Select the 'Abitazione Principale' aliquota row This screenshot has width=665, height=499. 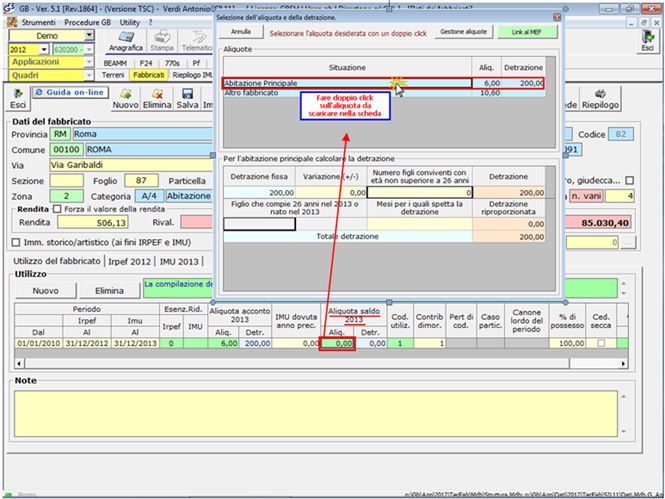pyautogui.click(x=384, y=83)
